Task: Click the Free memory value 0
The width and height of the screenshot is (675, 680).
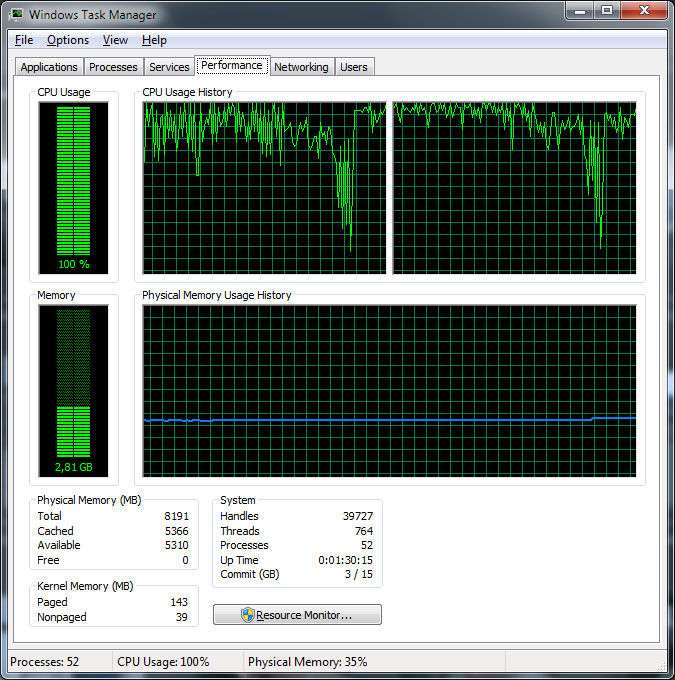Action: point(185,560)
